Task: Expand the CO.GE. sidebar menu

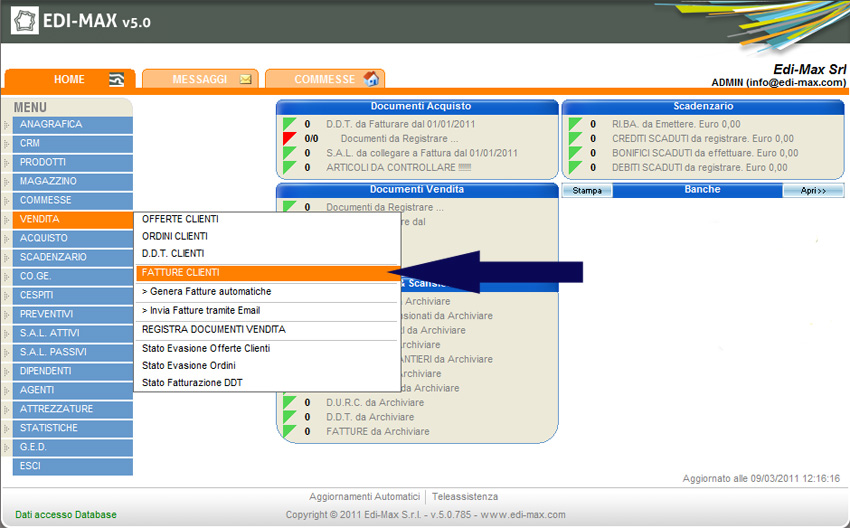Action: pos(7,277)
